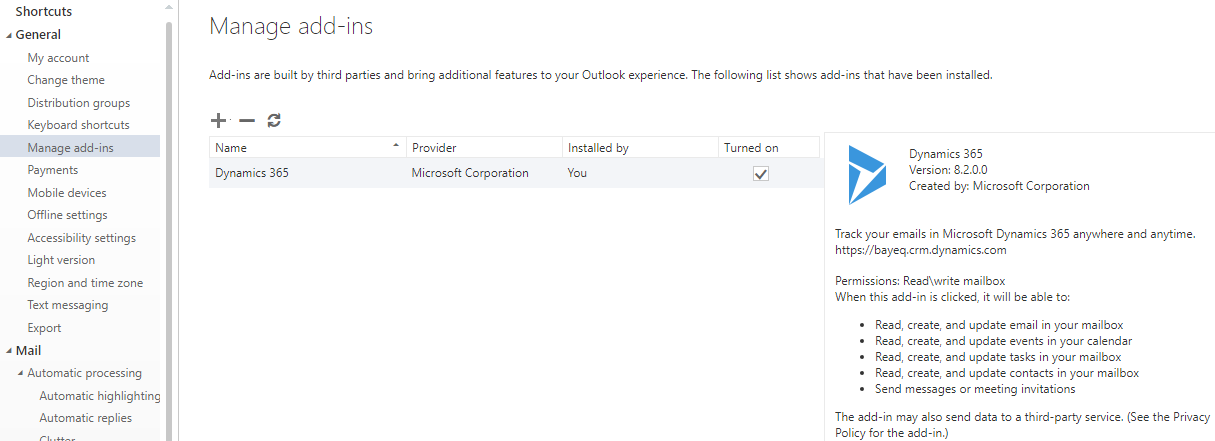Click the Dynamics 365 logo icon
1215x441 pixels.
pos(867,174)
